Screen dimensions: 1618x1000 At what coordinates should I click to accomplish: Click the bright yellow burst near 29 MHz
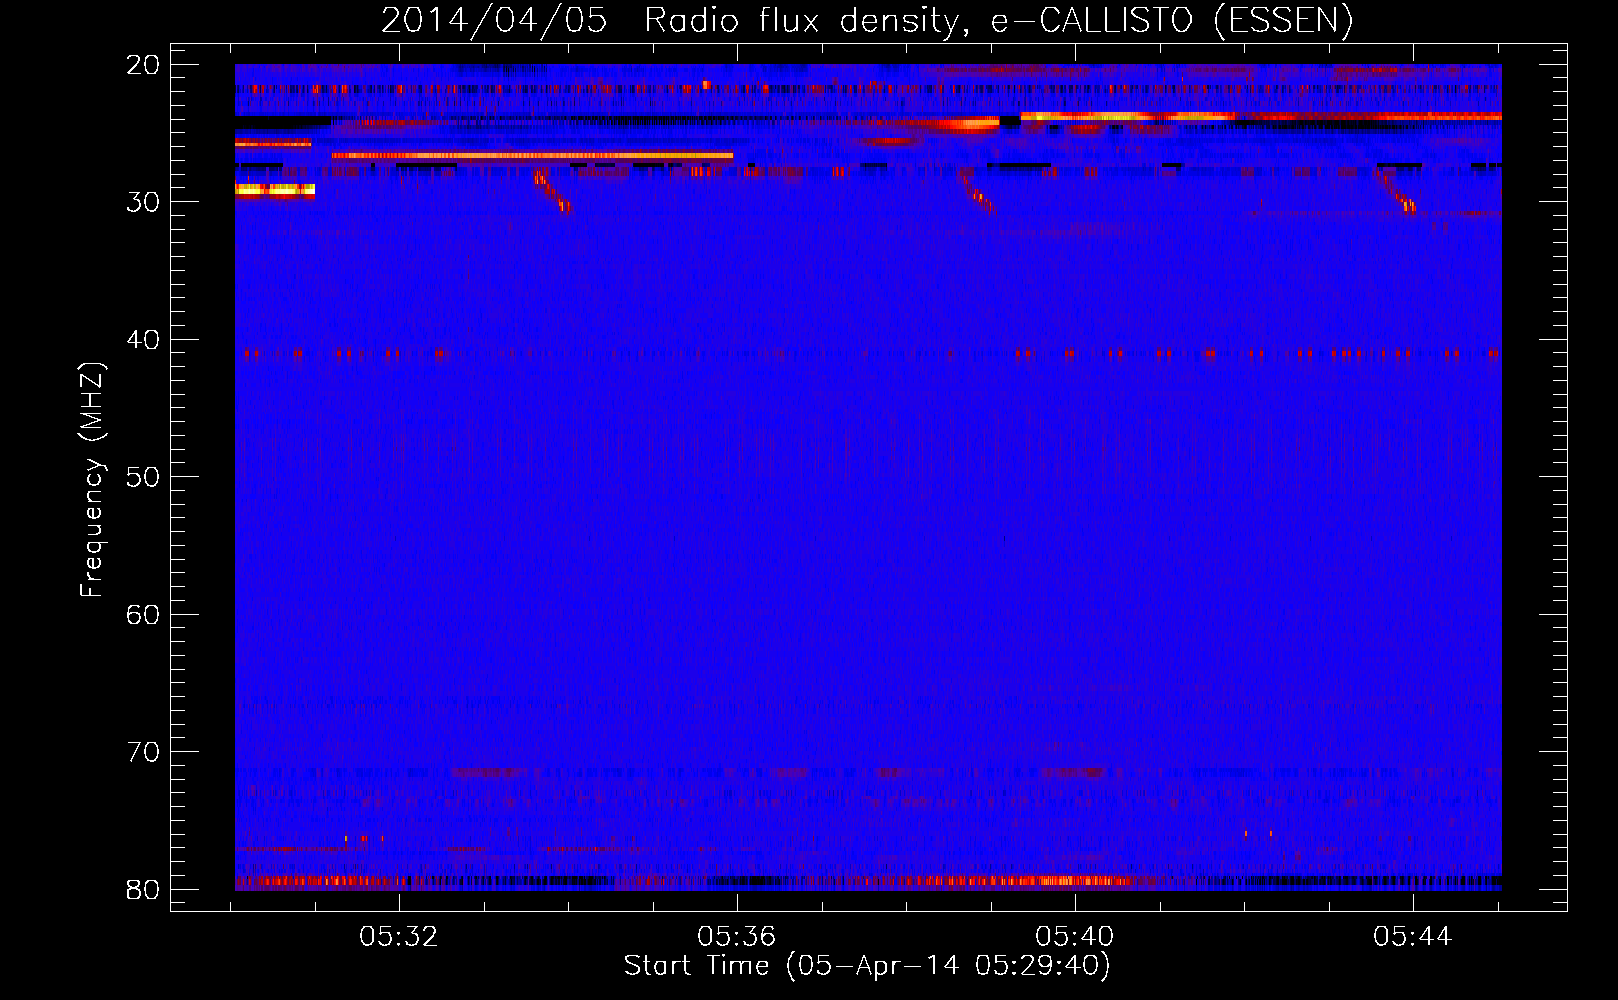[x=275, y=190]
